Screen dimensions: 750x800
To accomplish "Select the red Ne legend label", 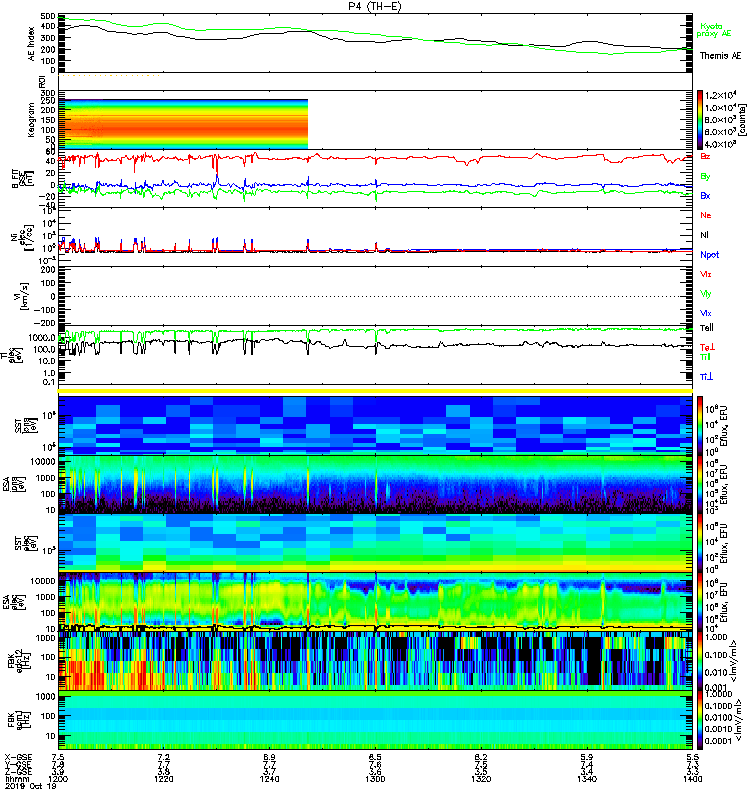I will coord(706,215).
